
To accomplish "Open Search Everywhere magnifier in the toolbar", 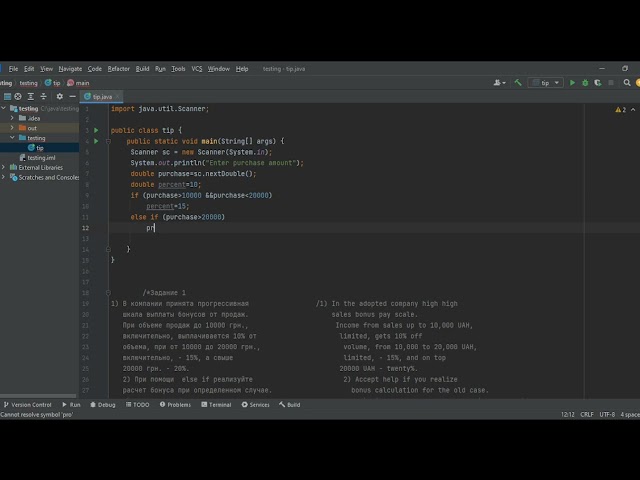I will 627,83.
